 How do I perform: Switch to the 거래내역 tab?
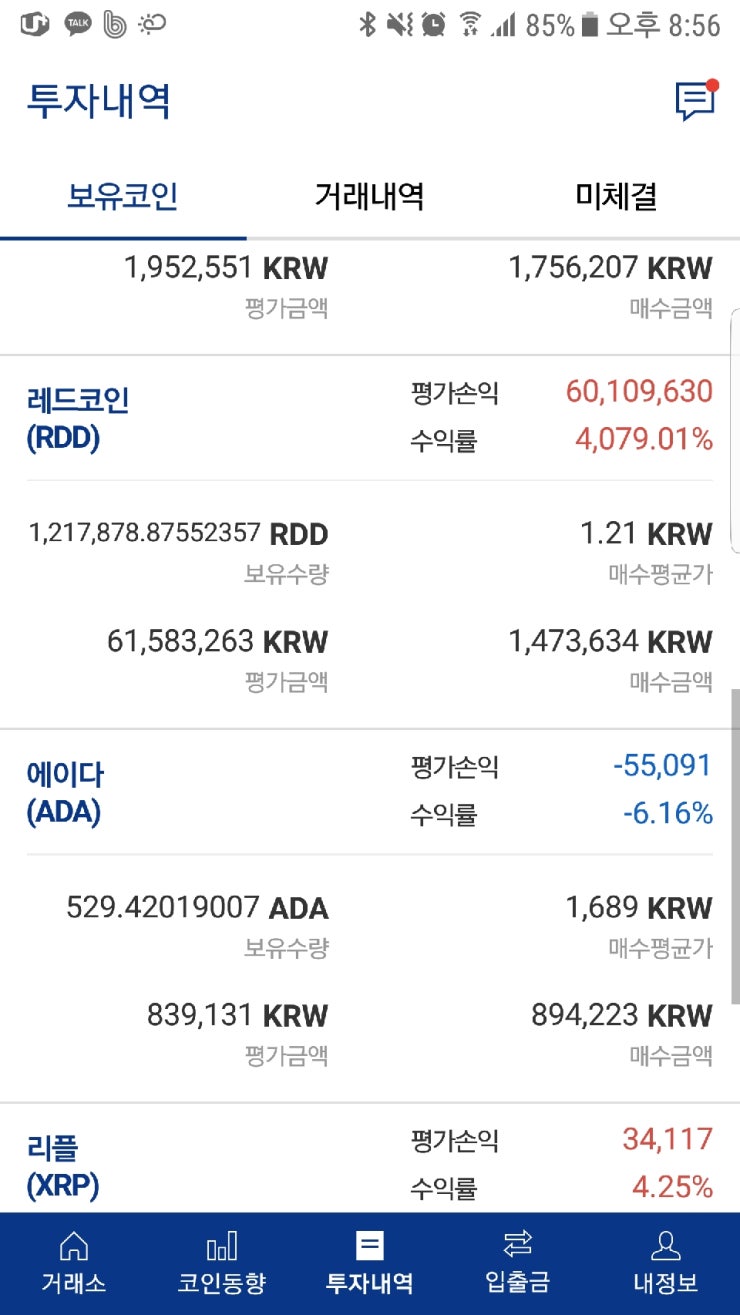(369, 196)
